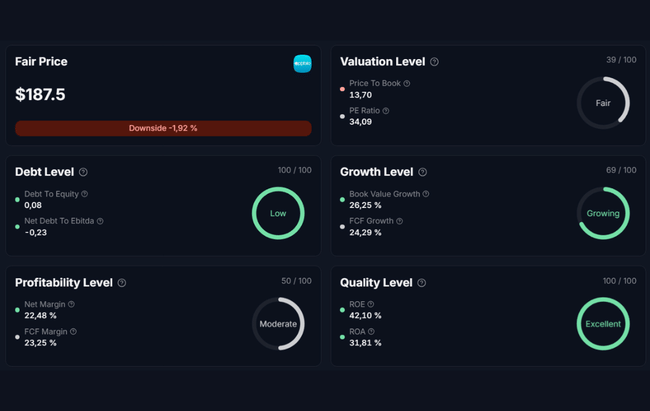
Task: Click the stock logo icon in Fair Price card
Action: (x=302, y=63)
